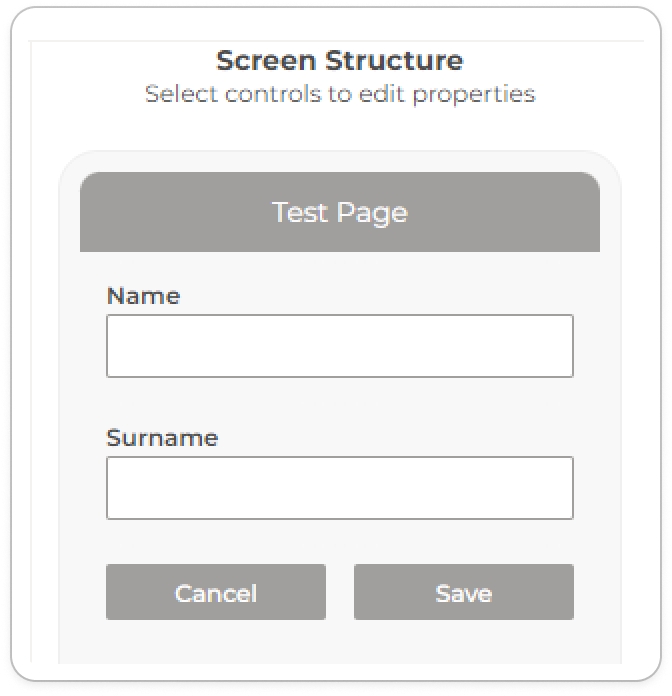Choose the Name textbox to edit properties
672x696 pixels.
(x=339, y=346)
